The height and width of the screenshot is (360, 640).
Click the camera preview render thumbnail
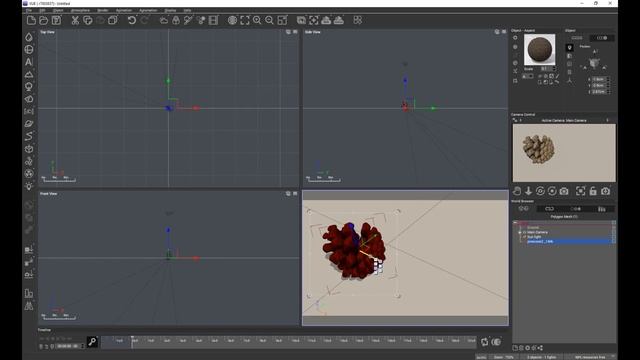pyautogui.click(x=564, y=153)
